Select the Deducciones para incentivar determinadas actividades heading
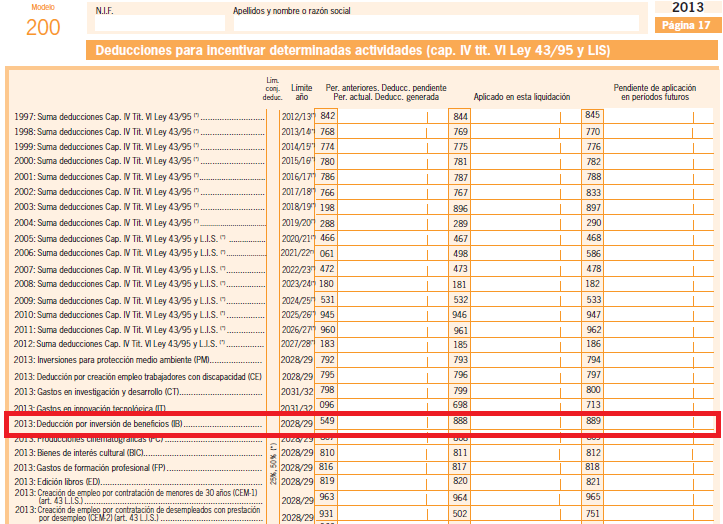 353,50
